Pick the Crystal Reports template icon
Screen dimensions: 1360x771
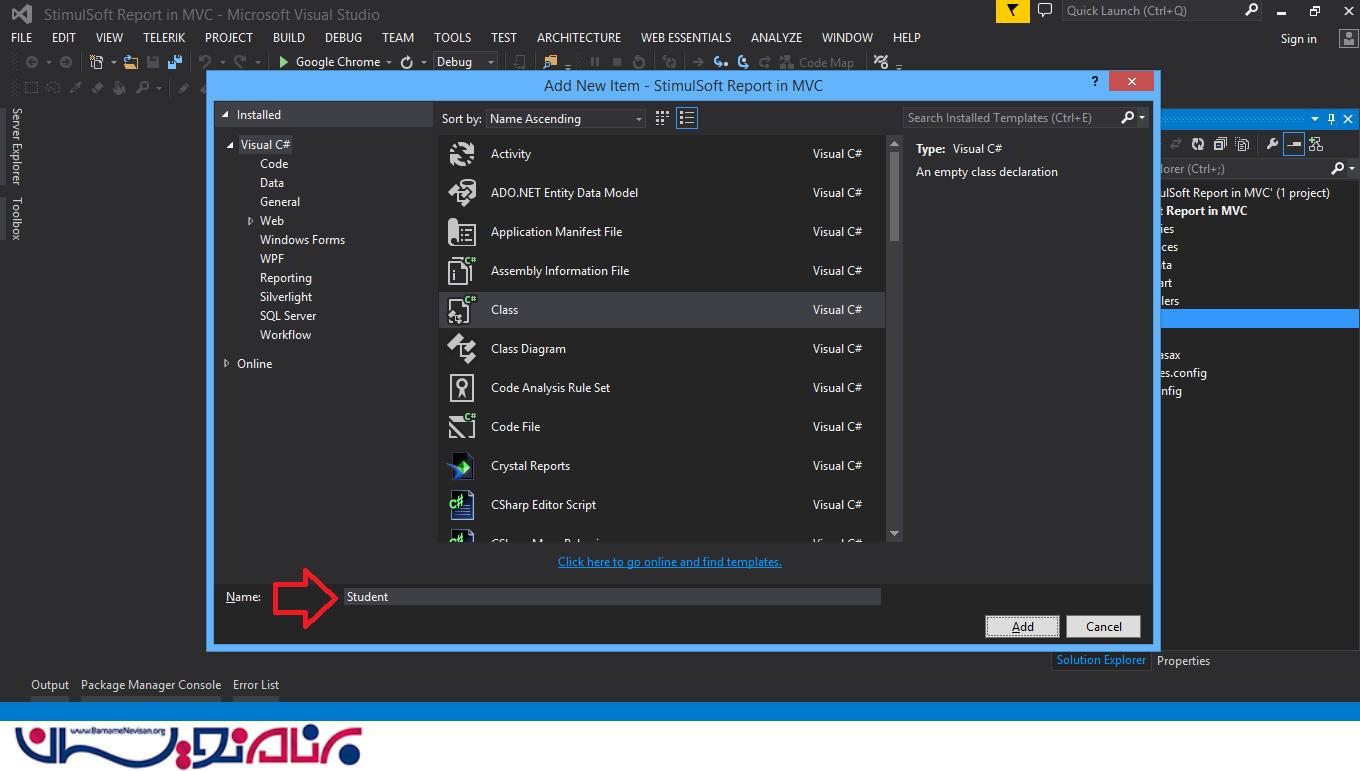point(461,466)
